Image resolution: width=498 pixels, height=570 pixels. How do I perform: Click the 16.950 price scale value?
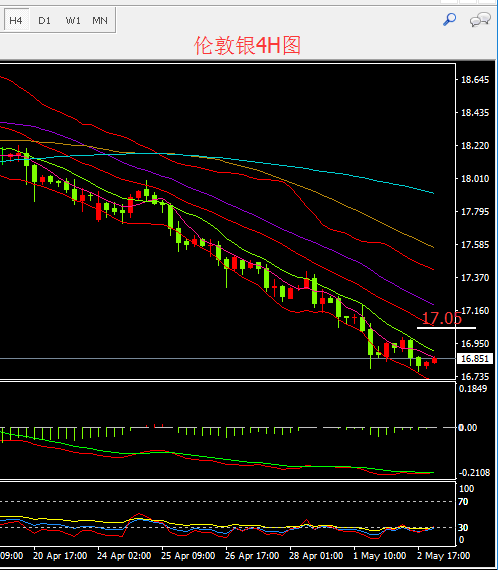[475, 344]
